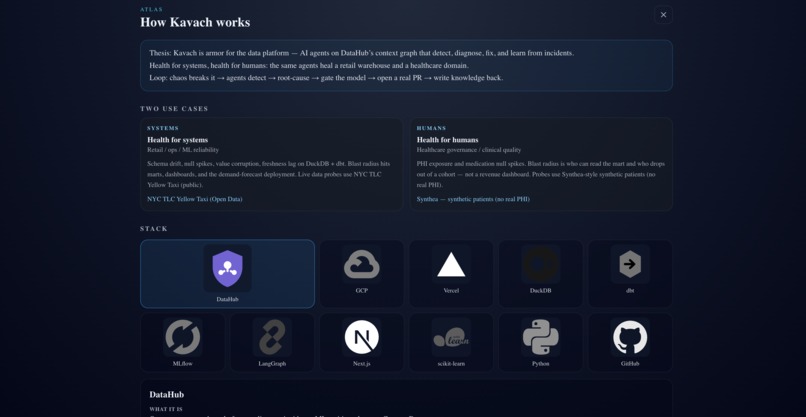The height and width of the screenshot is (417, 806).
Task: Click the Health for humans heading
Action: [x=447, y=140]
